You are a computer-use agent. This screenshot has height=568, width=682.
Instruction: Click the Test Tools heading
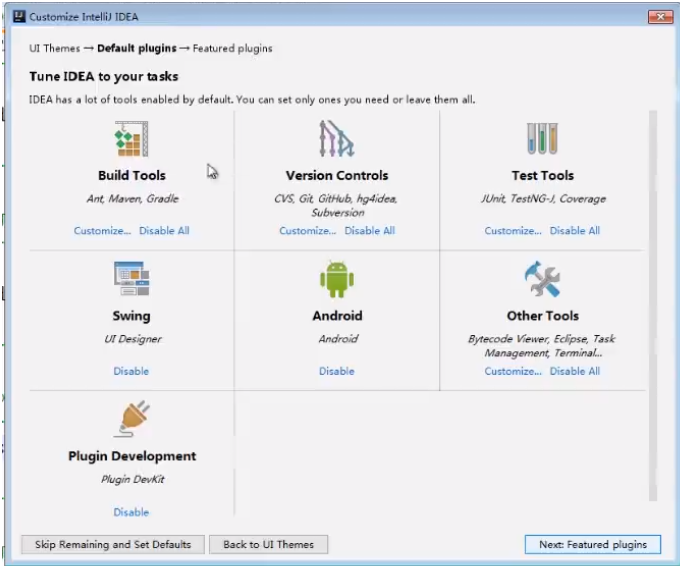pyautogui.click(x=542, y=175)
